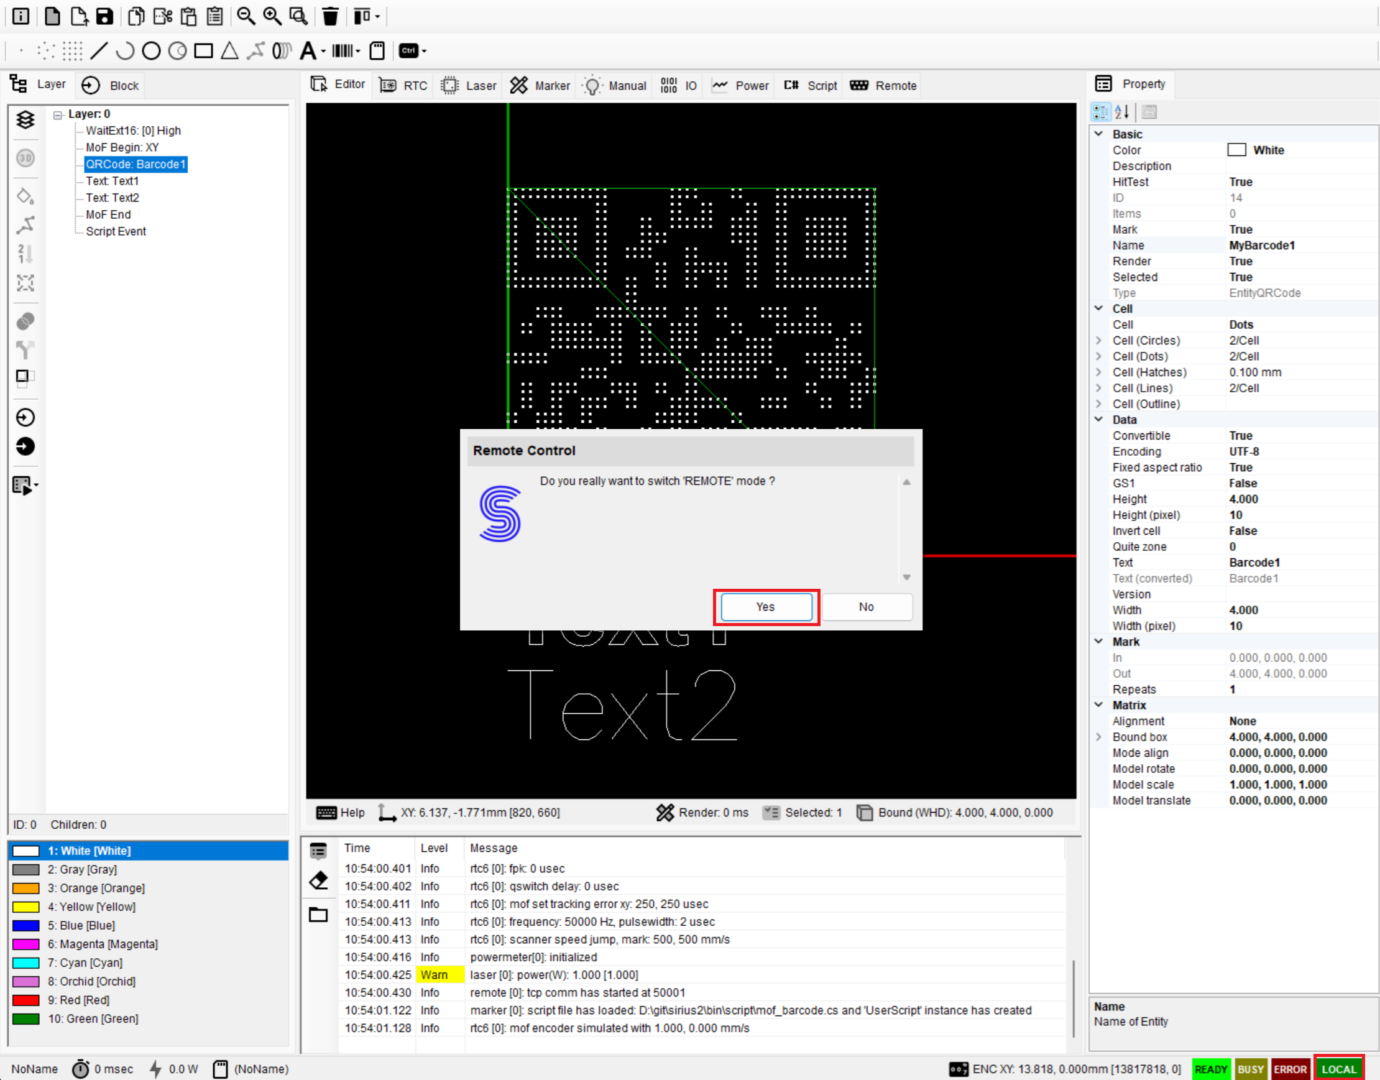The width and height of the screenshot is (1380, 1080).
Task: Click the LOCAL mode status indicator
Action: 1339,1069
